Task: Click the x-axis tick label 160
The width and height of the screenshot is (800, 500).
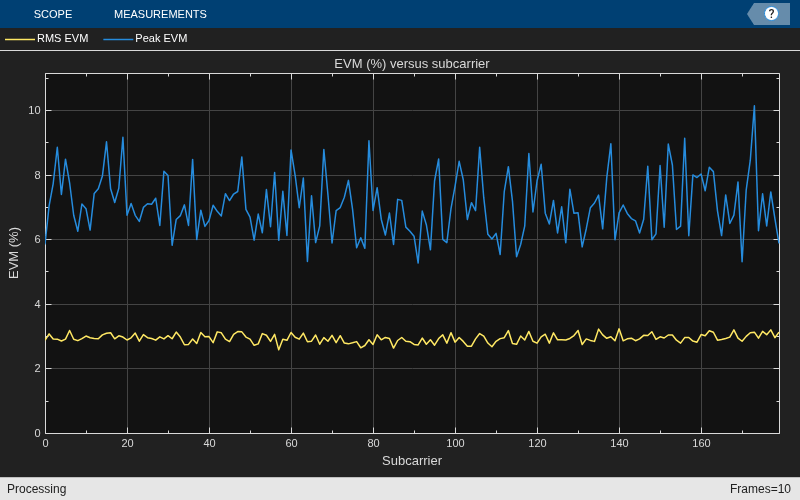Action: (701, 443)
